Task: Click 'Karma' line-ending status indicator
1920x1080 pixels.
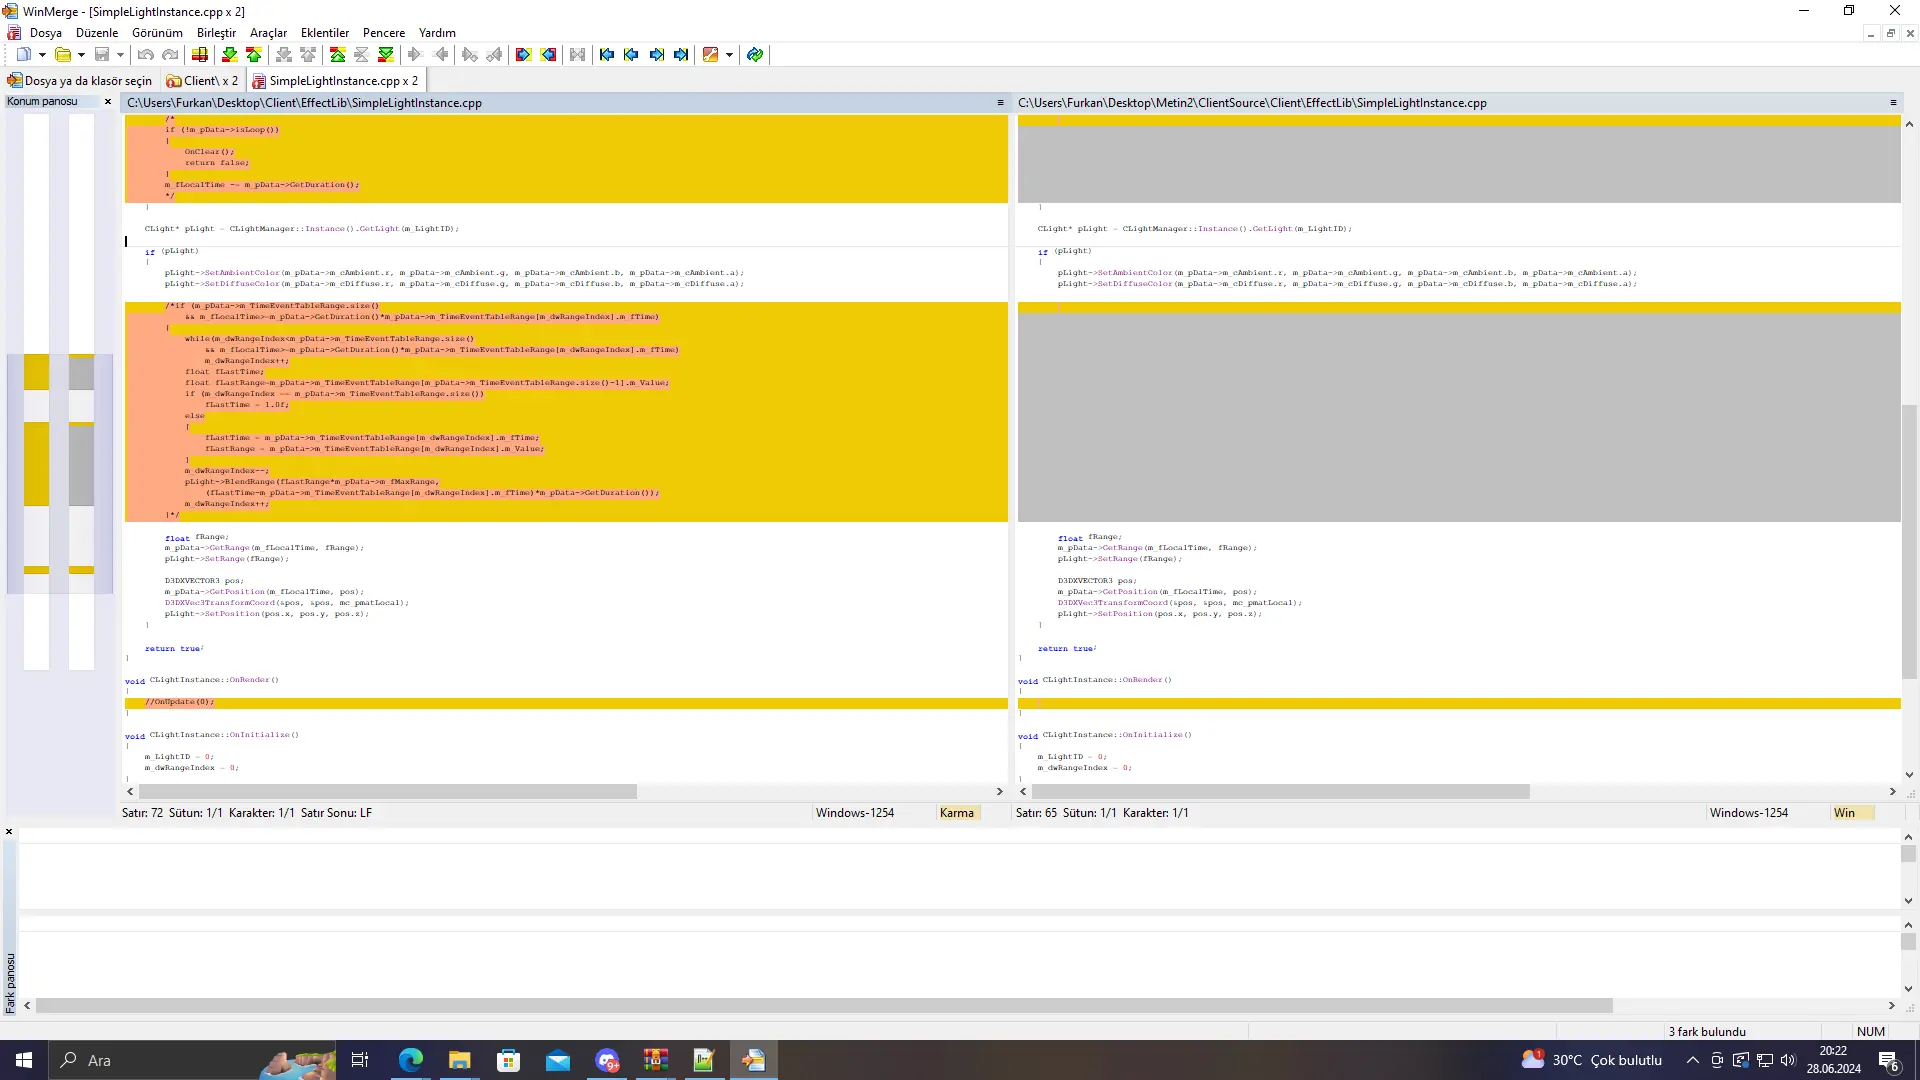Action: pos(957,813)
